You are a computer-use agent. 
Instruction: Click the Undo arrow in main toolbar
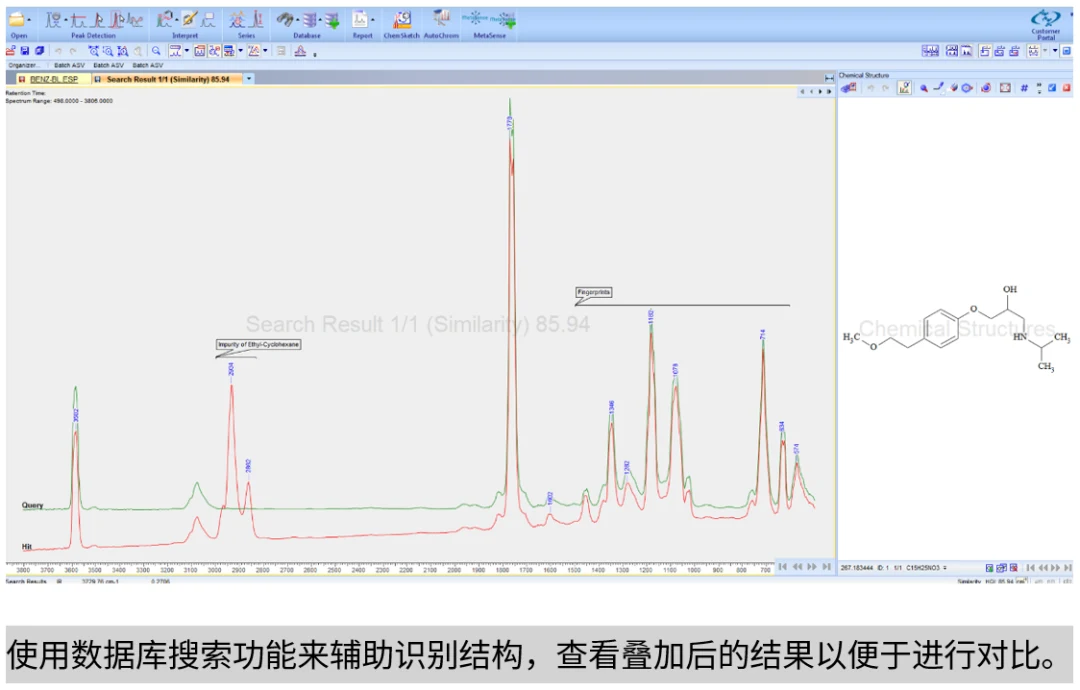(x=59, y=51)
